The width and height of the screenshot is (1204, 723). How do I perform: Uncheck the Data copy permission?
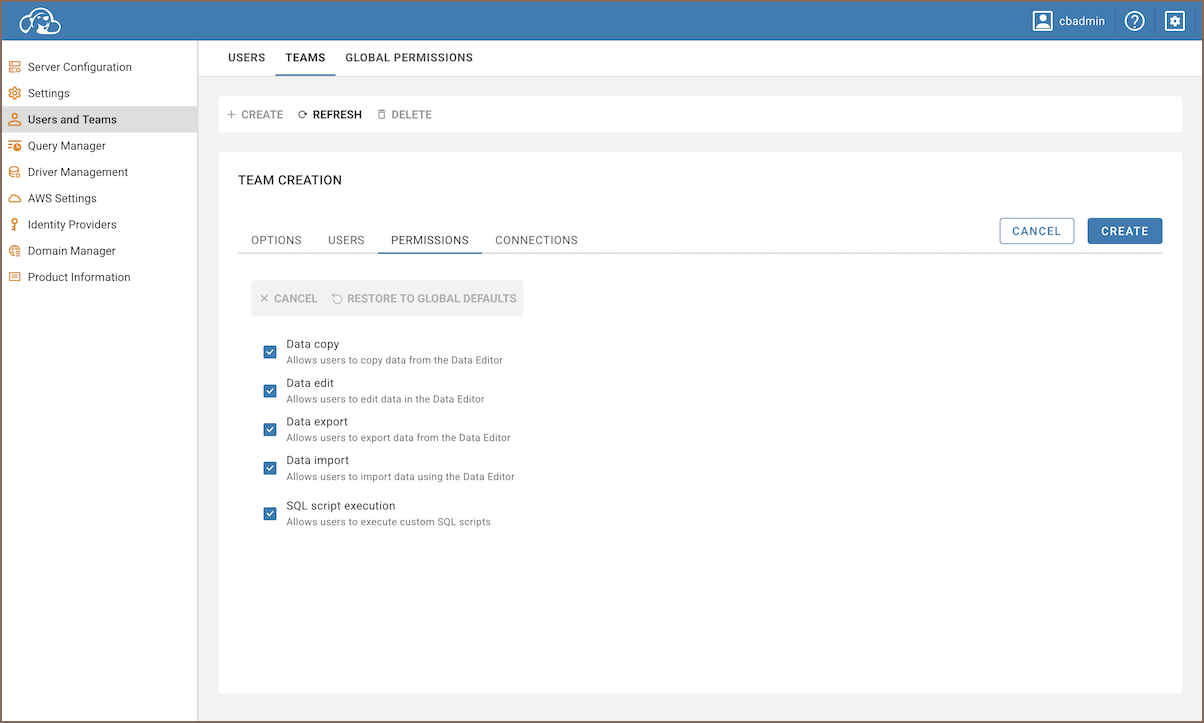click(270, 352)
